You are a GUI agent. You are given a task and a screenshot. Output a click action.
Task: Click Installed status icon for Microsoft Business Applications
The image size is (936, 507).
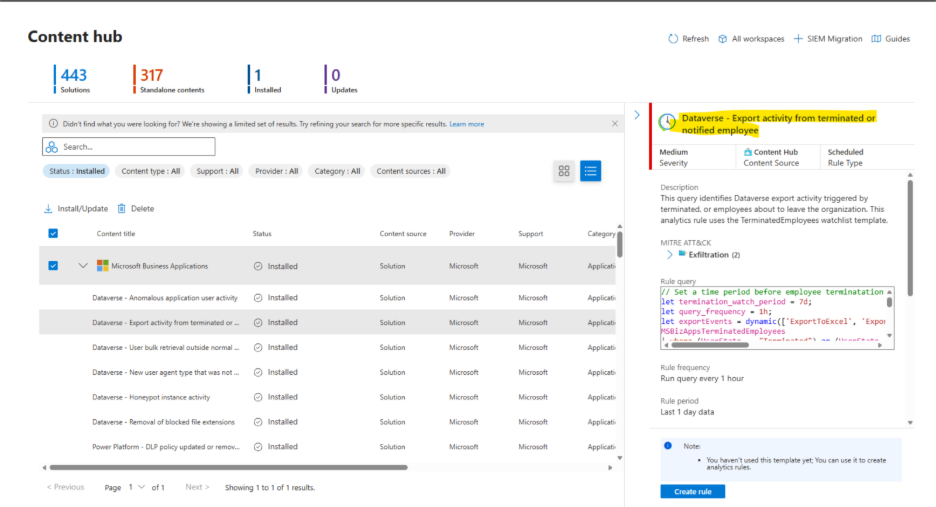[258, 266]
